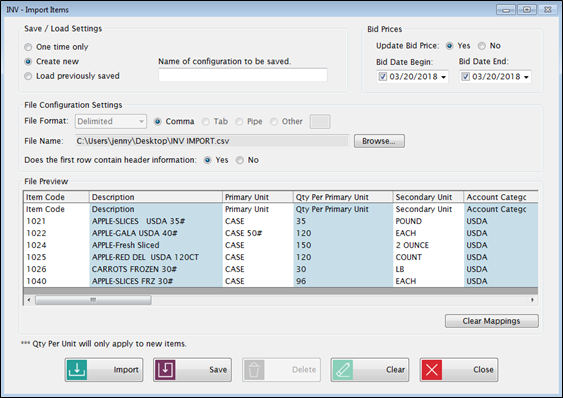This screenshot has width=563, height=398.
Task: Click the quantity 30 cell
Action: pos(343,269)
